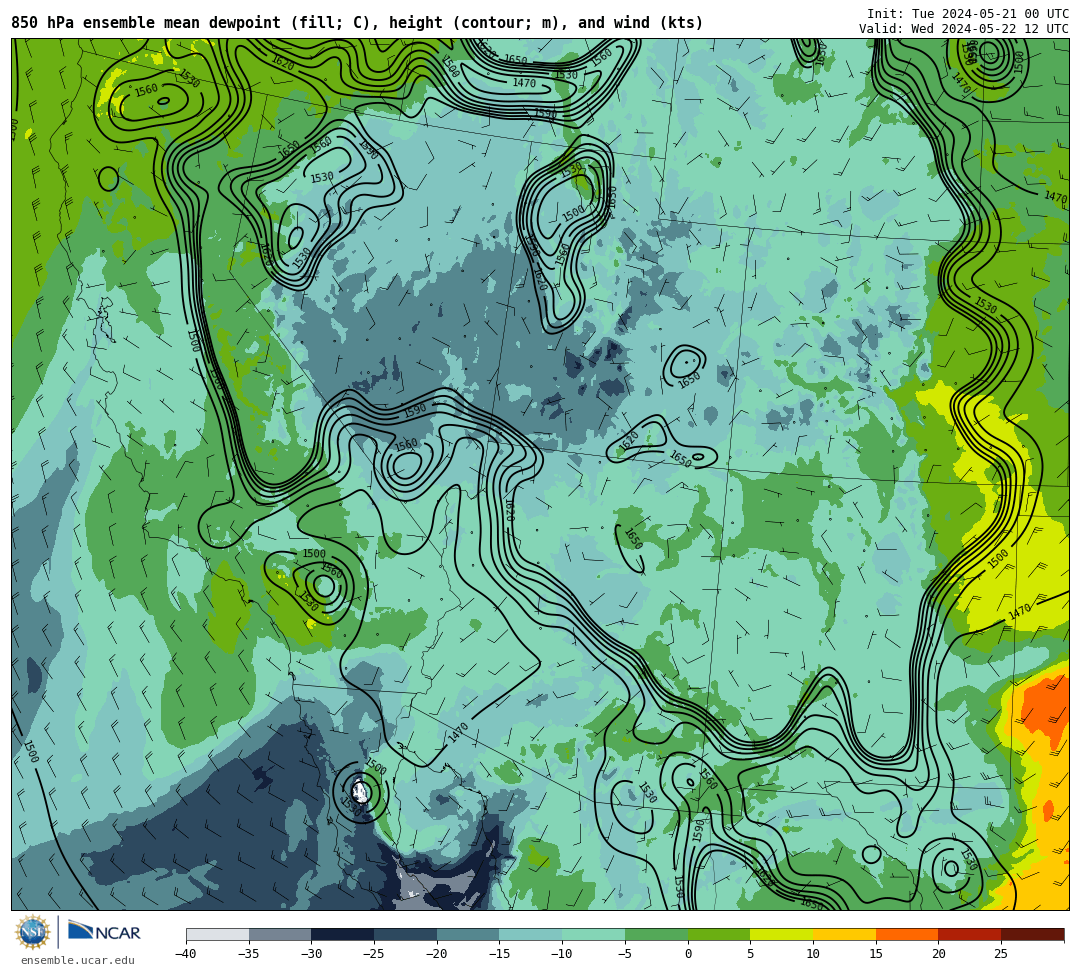Pick the yellow-green 5 to 10 colorbar segment

pyautogui.click(x=781, y=934)
